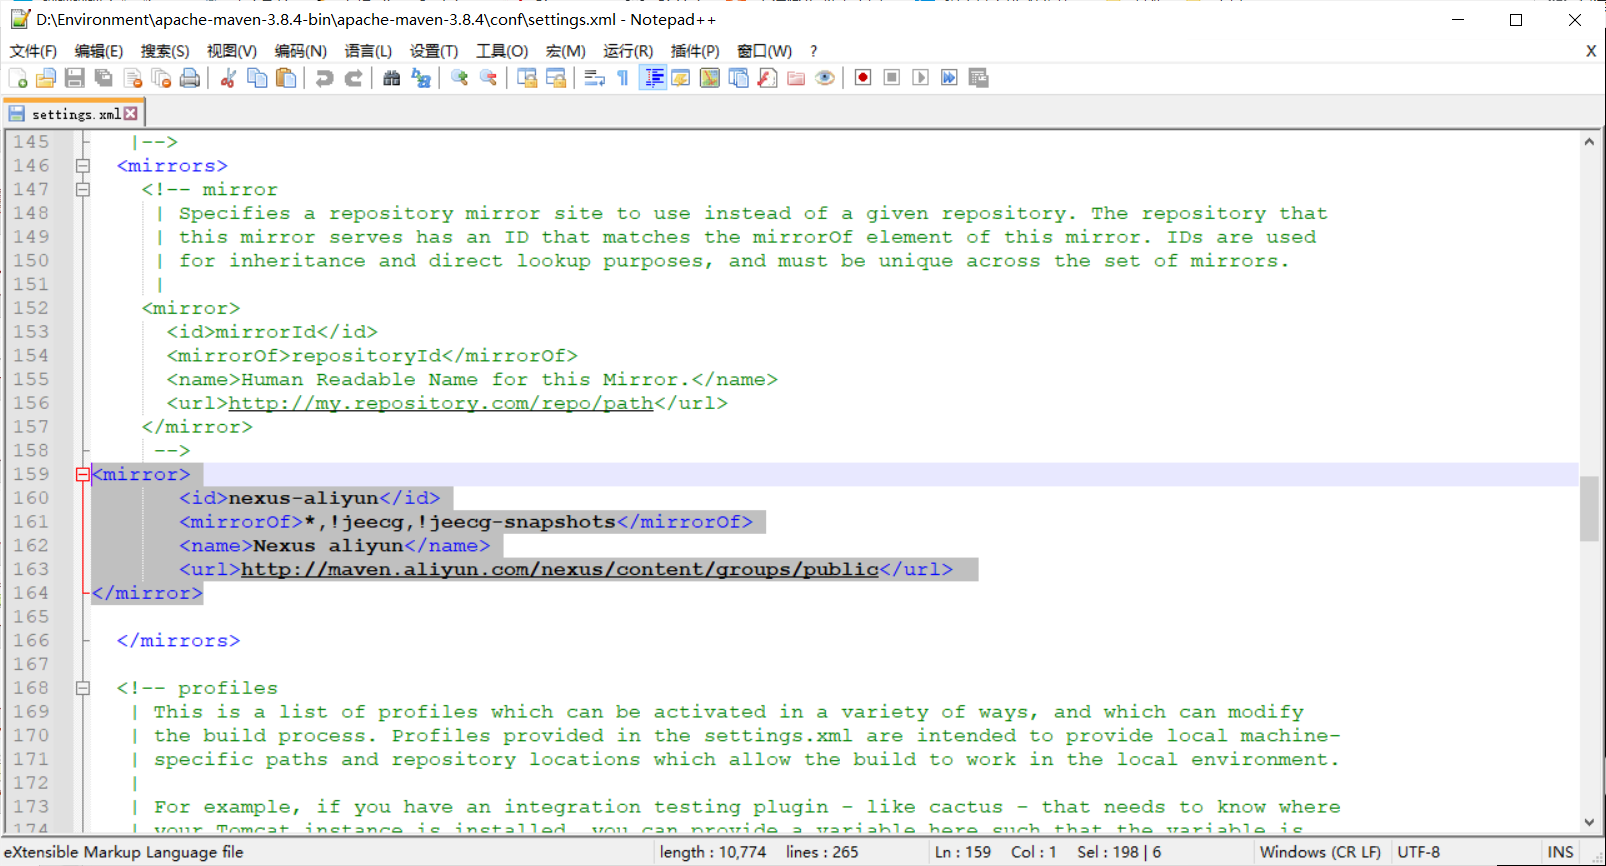Open the Function List toolbar icon
Screen dimensions: 1606x866
[x=768, y=78]
